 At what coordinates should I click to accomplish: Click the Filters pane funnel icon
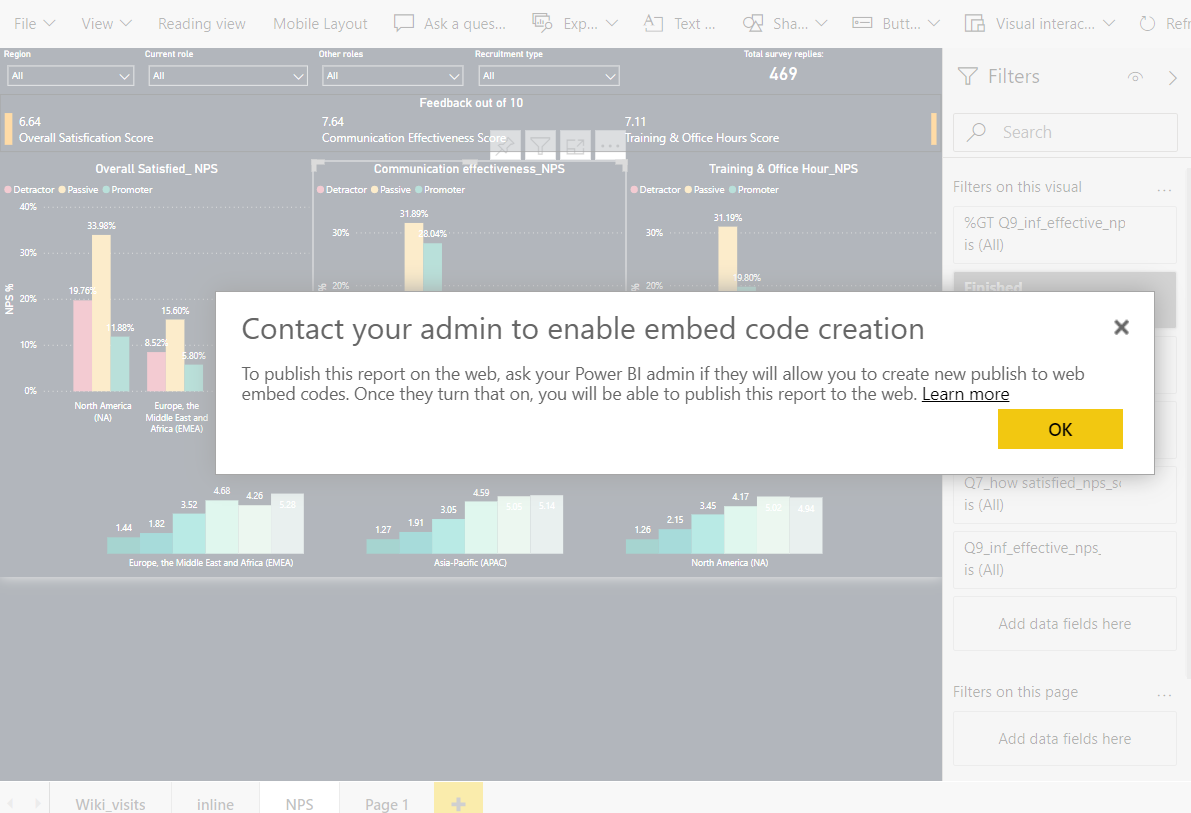[968, 76]
